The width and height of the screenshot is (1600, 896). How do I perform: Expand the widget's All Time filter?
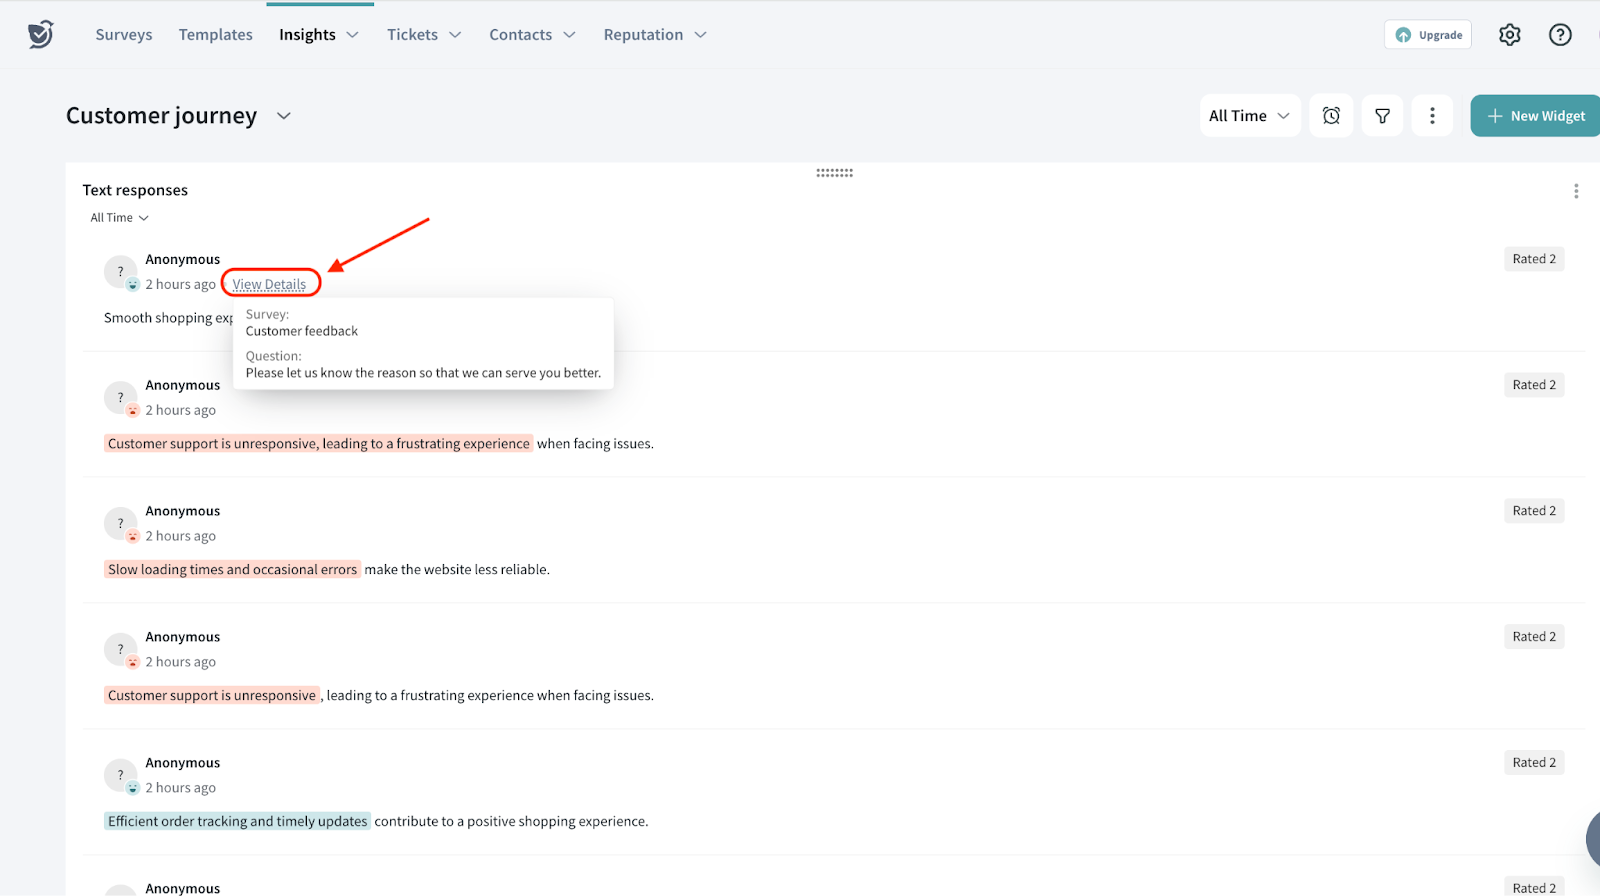[119, 218]
